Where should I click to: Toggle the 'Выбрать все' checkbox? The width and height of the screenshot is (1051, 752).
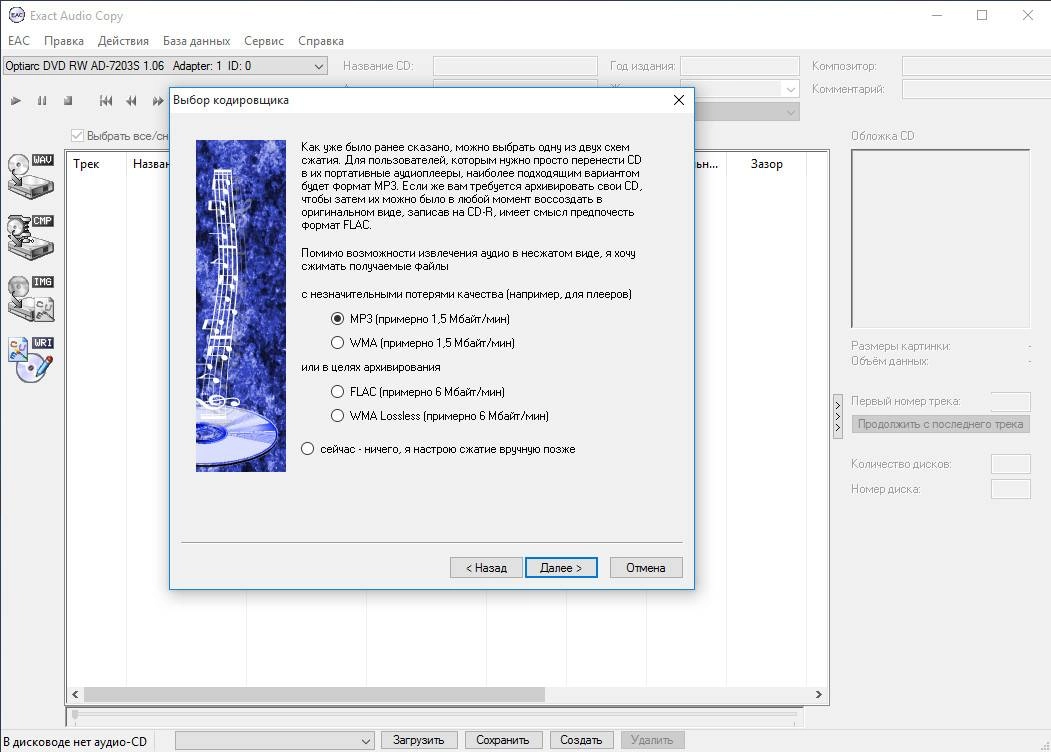(x=77, y=136)
